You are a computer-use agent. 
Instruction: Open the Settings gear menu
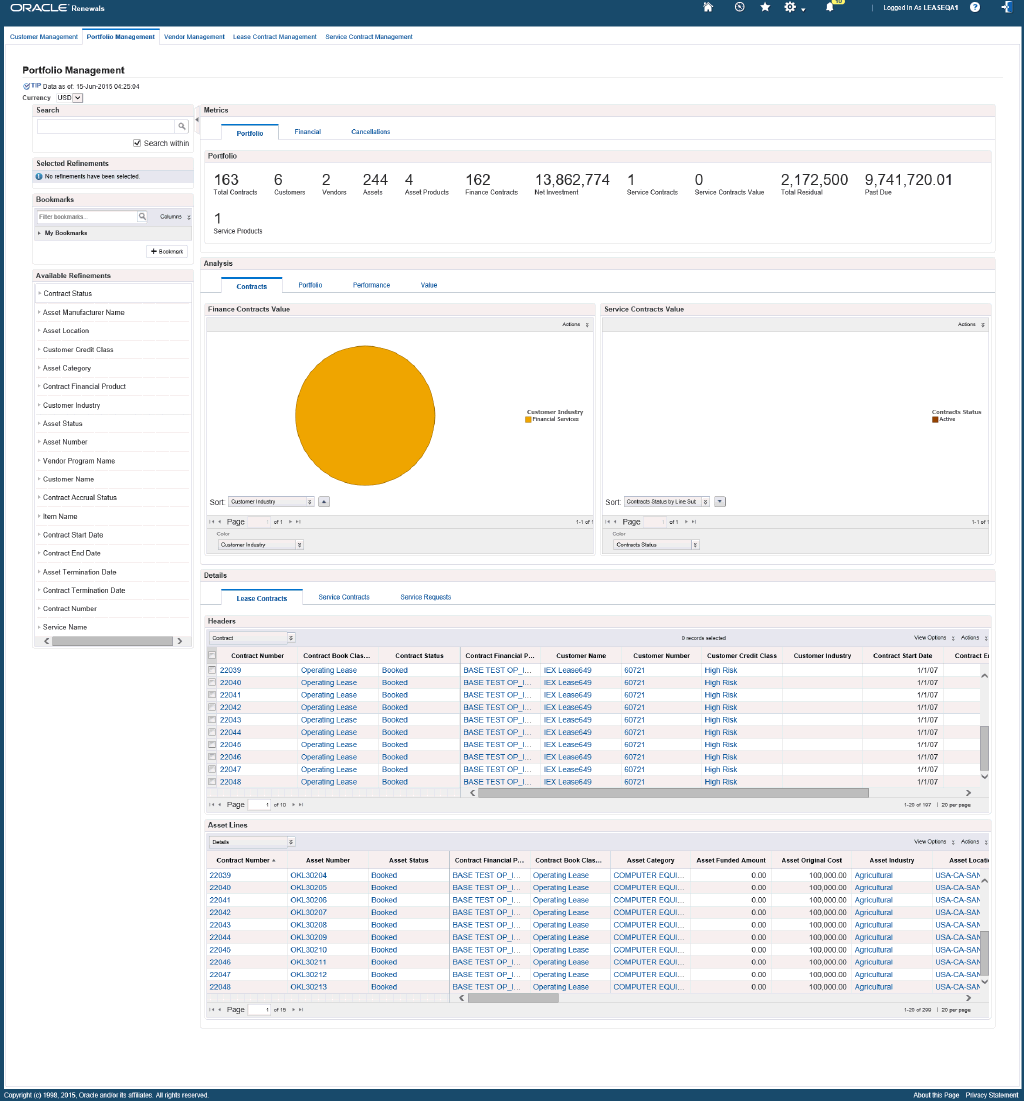[791, 7]
